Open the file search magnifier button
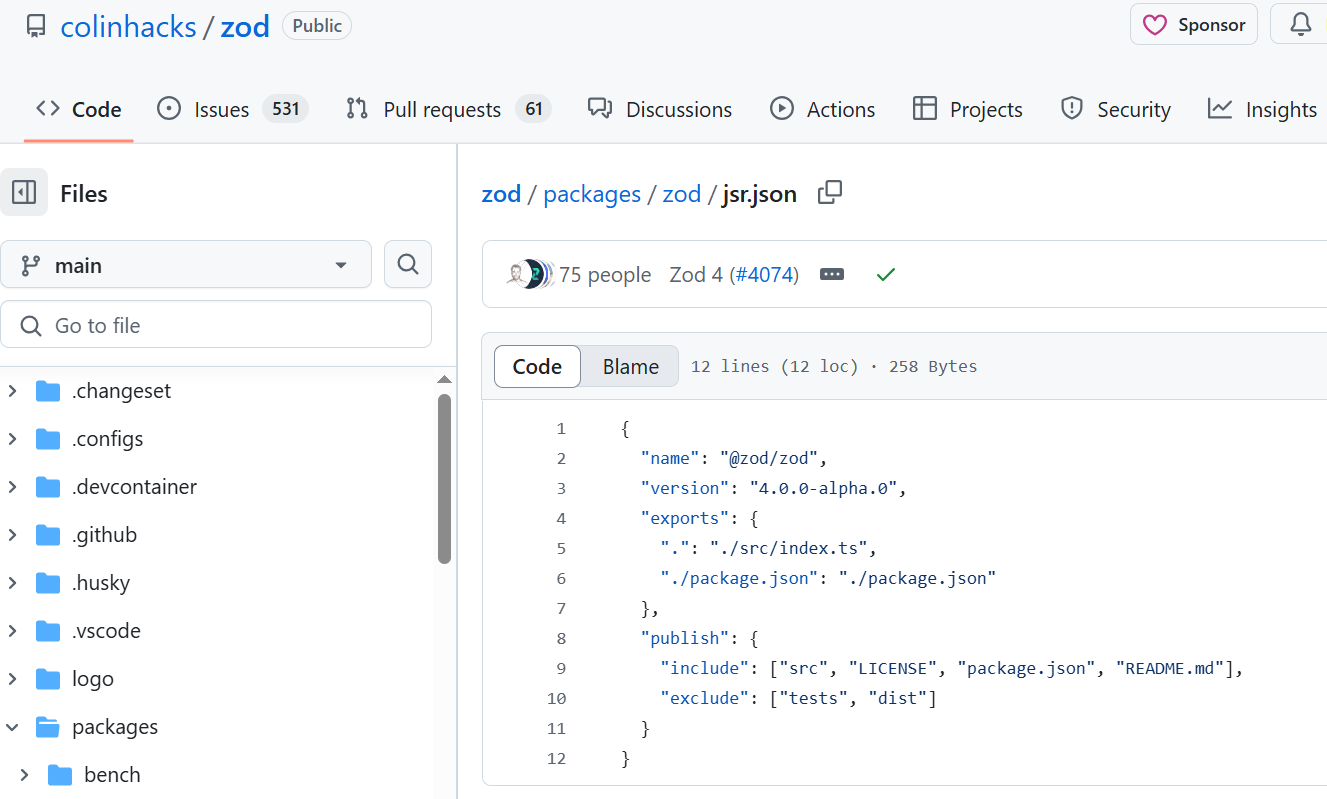This screenshot has height=799, width=1327. (407, 264)
